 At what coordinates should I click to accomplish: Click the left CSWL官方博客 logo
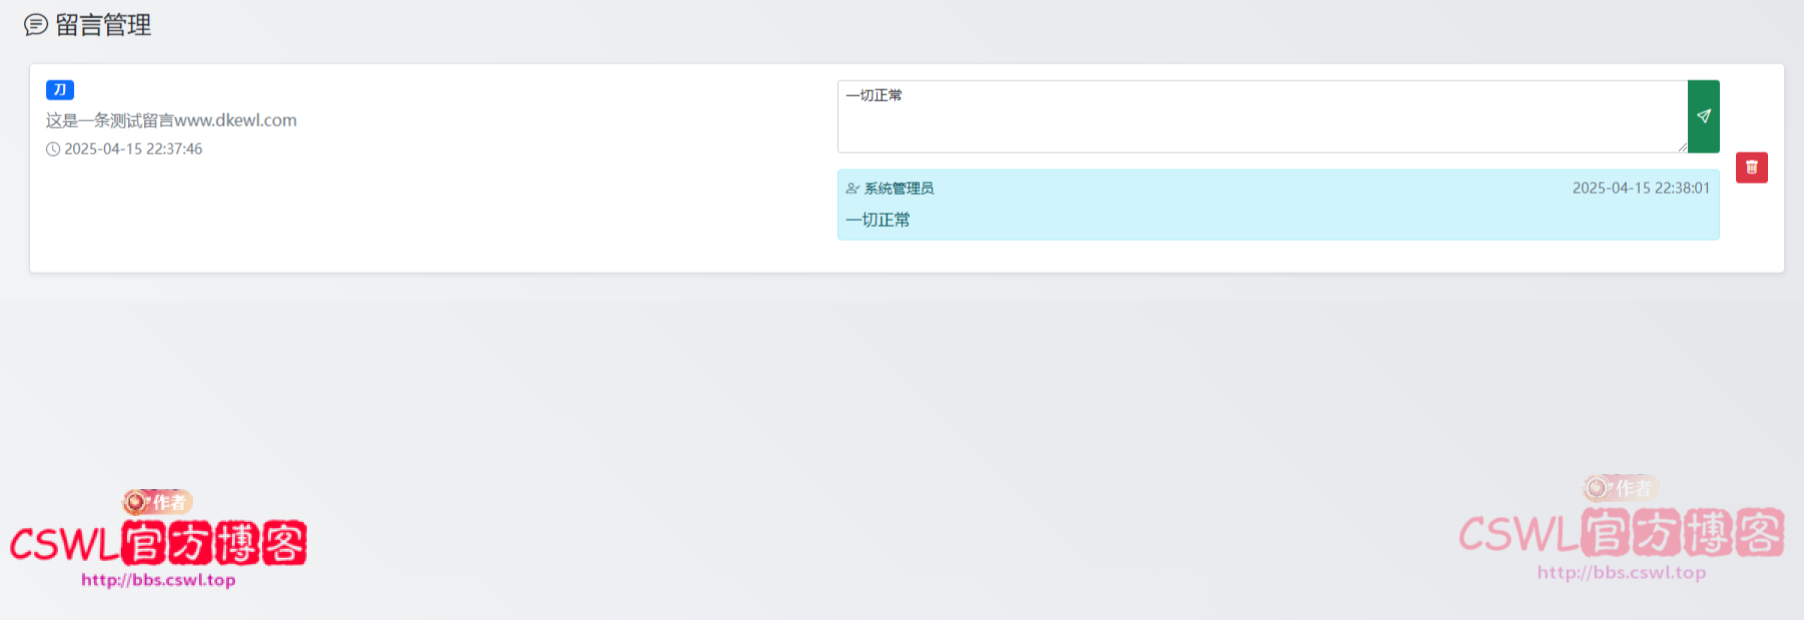(158, 544)
